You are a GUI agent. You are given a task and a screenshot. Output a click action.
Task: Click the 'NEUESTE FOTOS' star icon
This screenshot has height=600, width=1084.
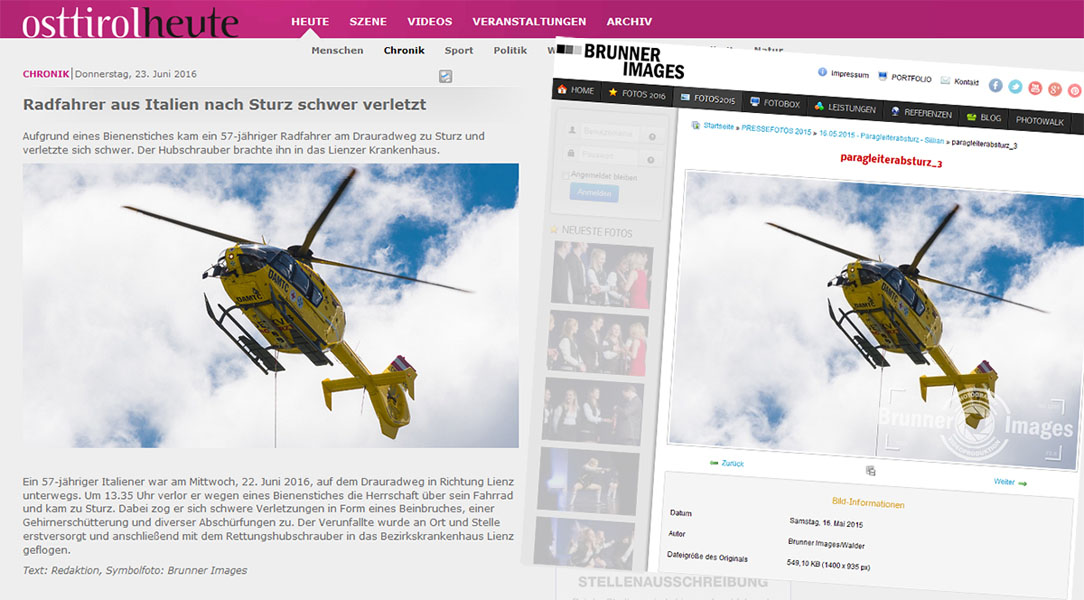pos(554,229)
